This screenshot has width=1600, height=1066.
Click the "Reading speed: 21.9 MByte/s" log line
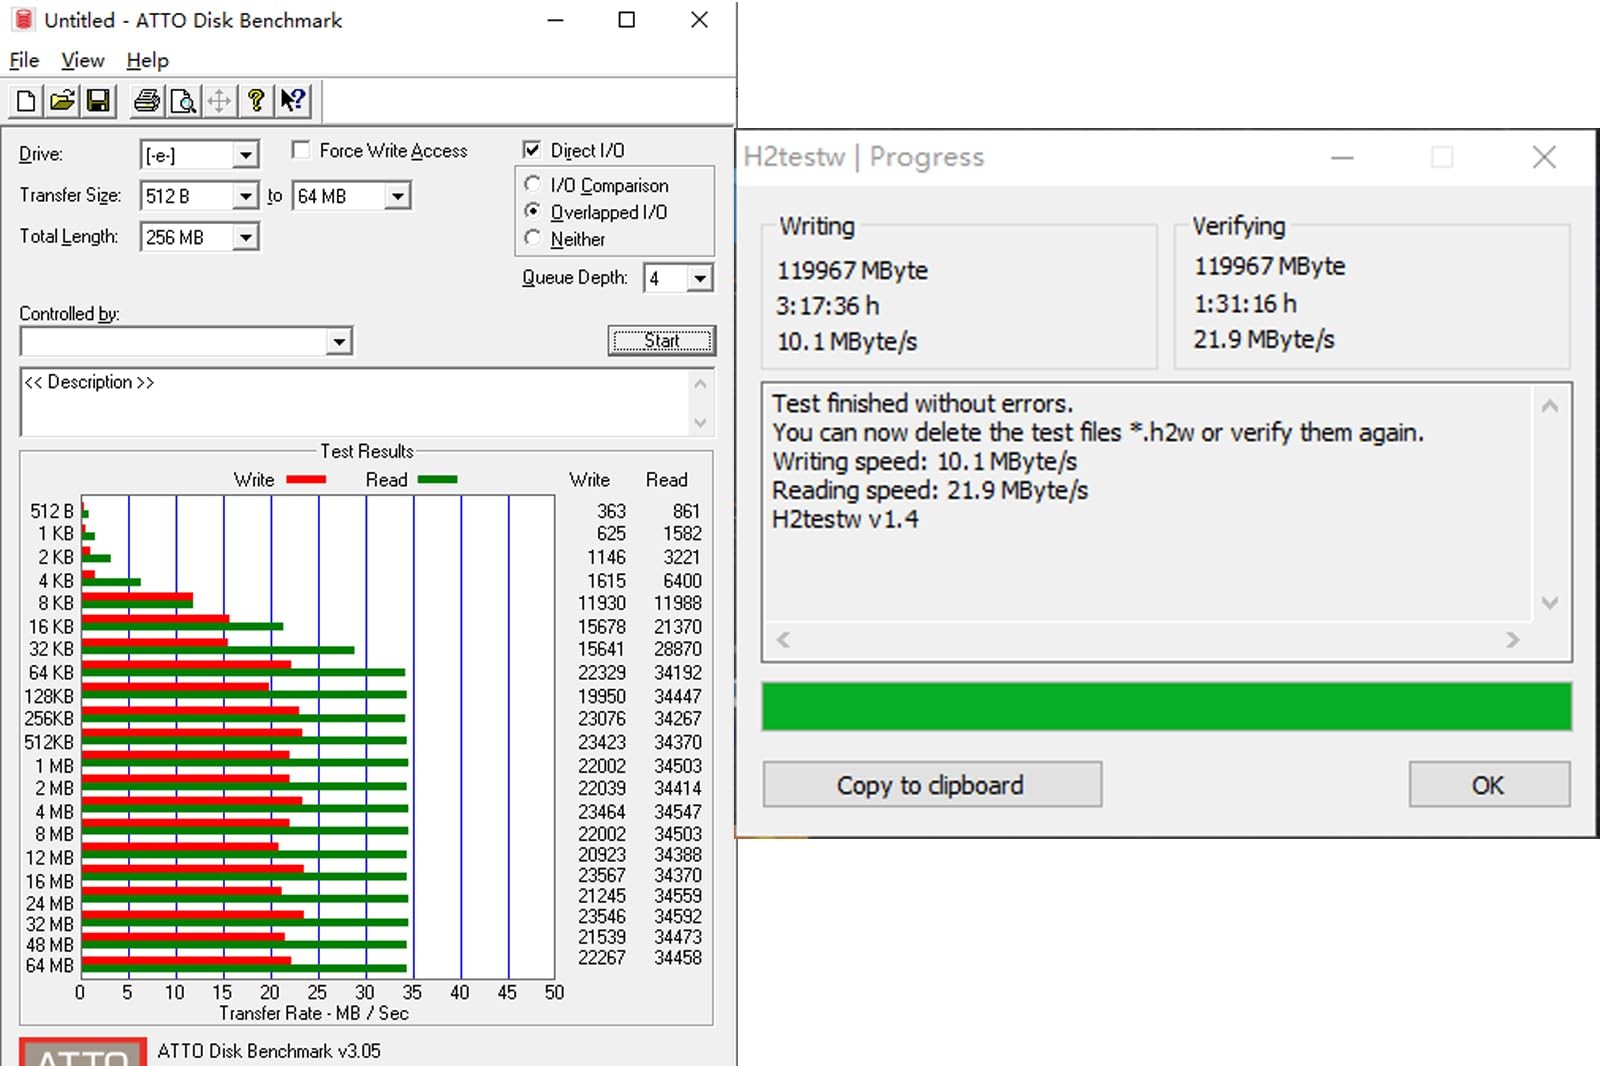(930, 491)
